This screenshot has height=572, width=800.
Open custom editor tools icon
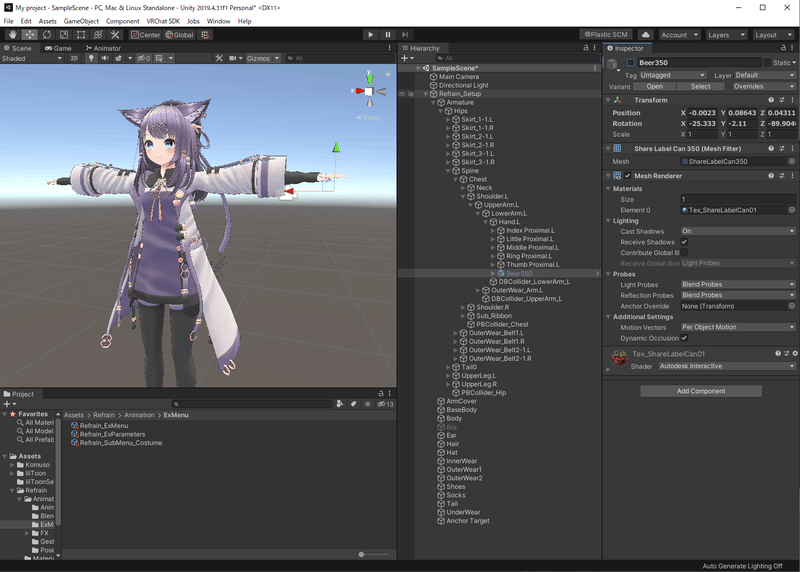tap(115, 35)
